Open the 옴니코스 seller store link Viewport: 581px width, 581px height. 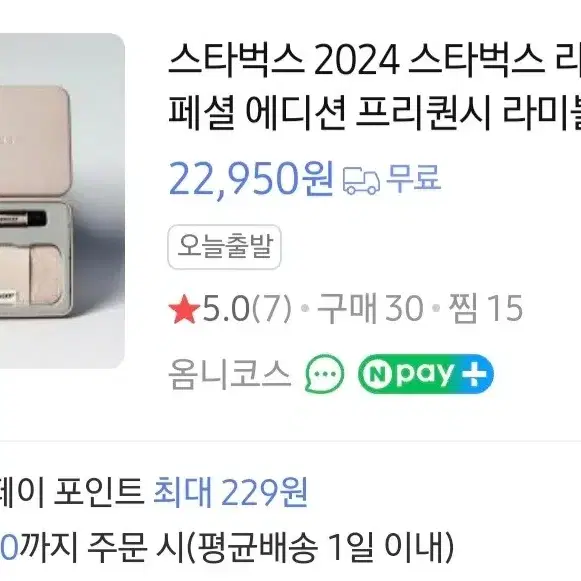229,375
